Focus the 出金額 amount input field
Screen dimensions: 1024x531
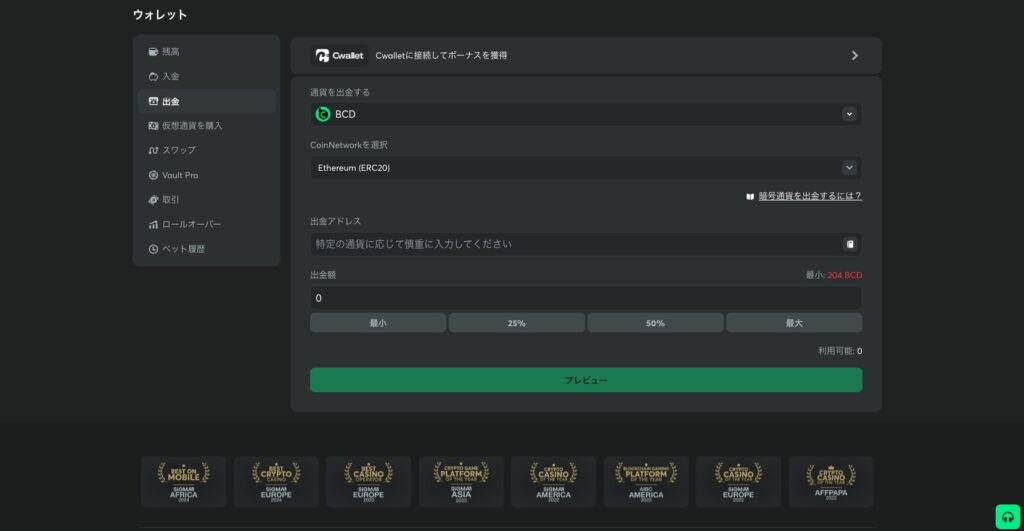tap(586, 298)
